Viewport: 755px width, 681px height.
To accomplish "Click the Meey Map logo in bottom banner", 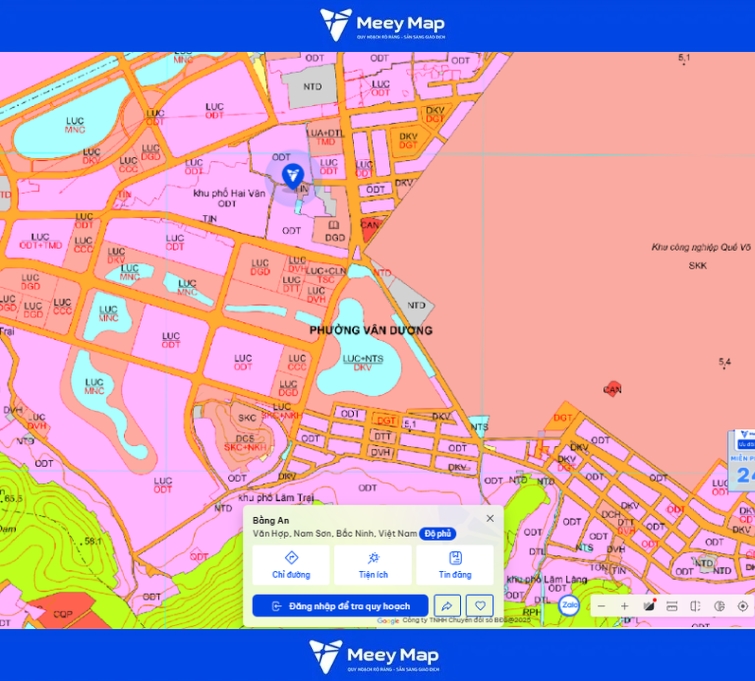I will 374,656.
